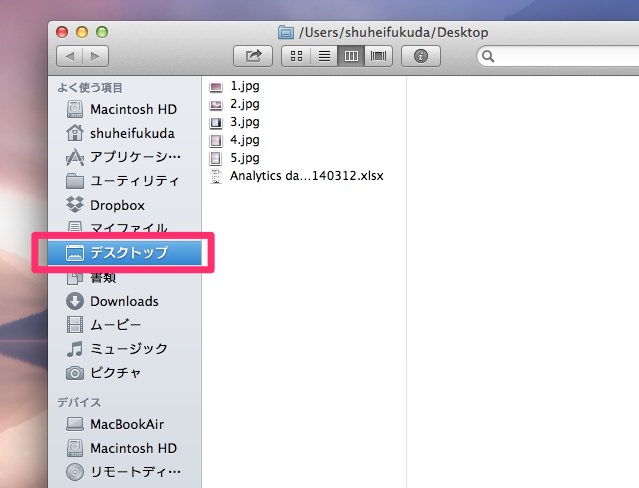Image resolution: width=639 pixels, height=488 pixels.
Task: Select file 5.jpg
Action: [x=245, y=158]
